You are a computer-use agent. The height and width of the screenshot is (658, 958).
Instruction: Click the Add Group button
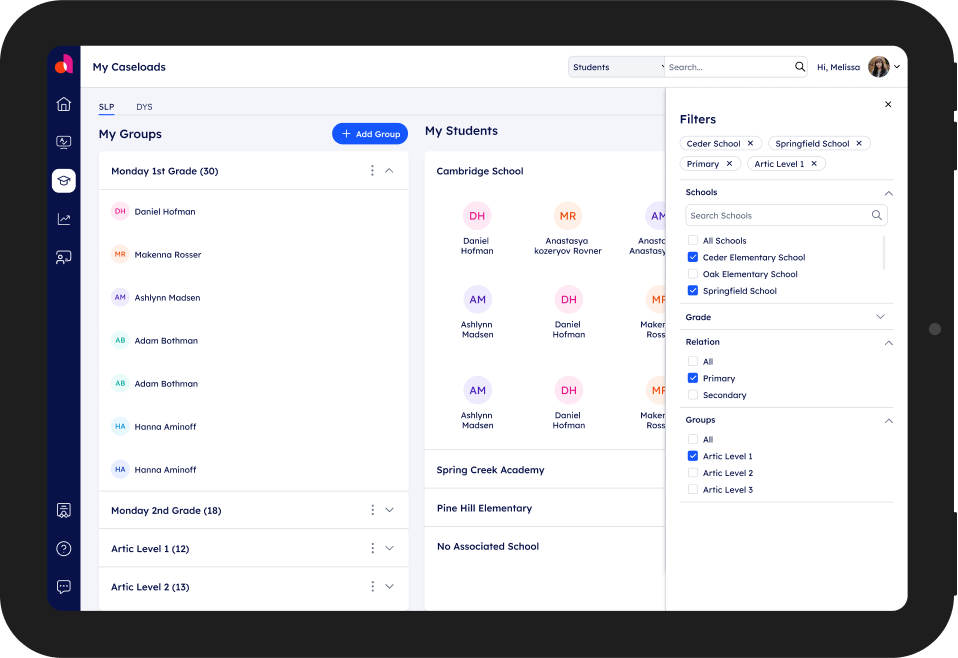point(370,134)
